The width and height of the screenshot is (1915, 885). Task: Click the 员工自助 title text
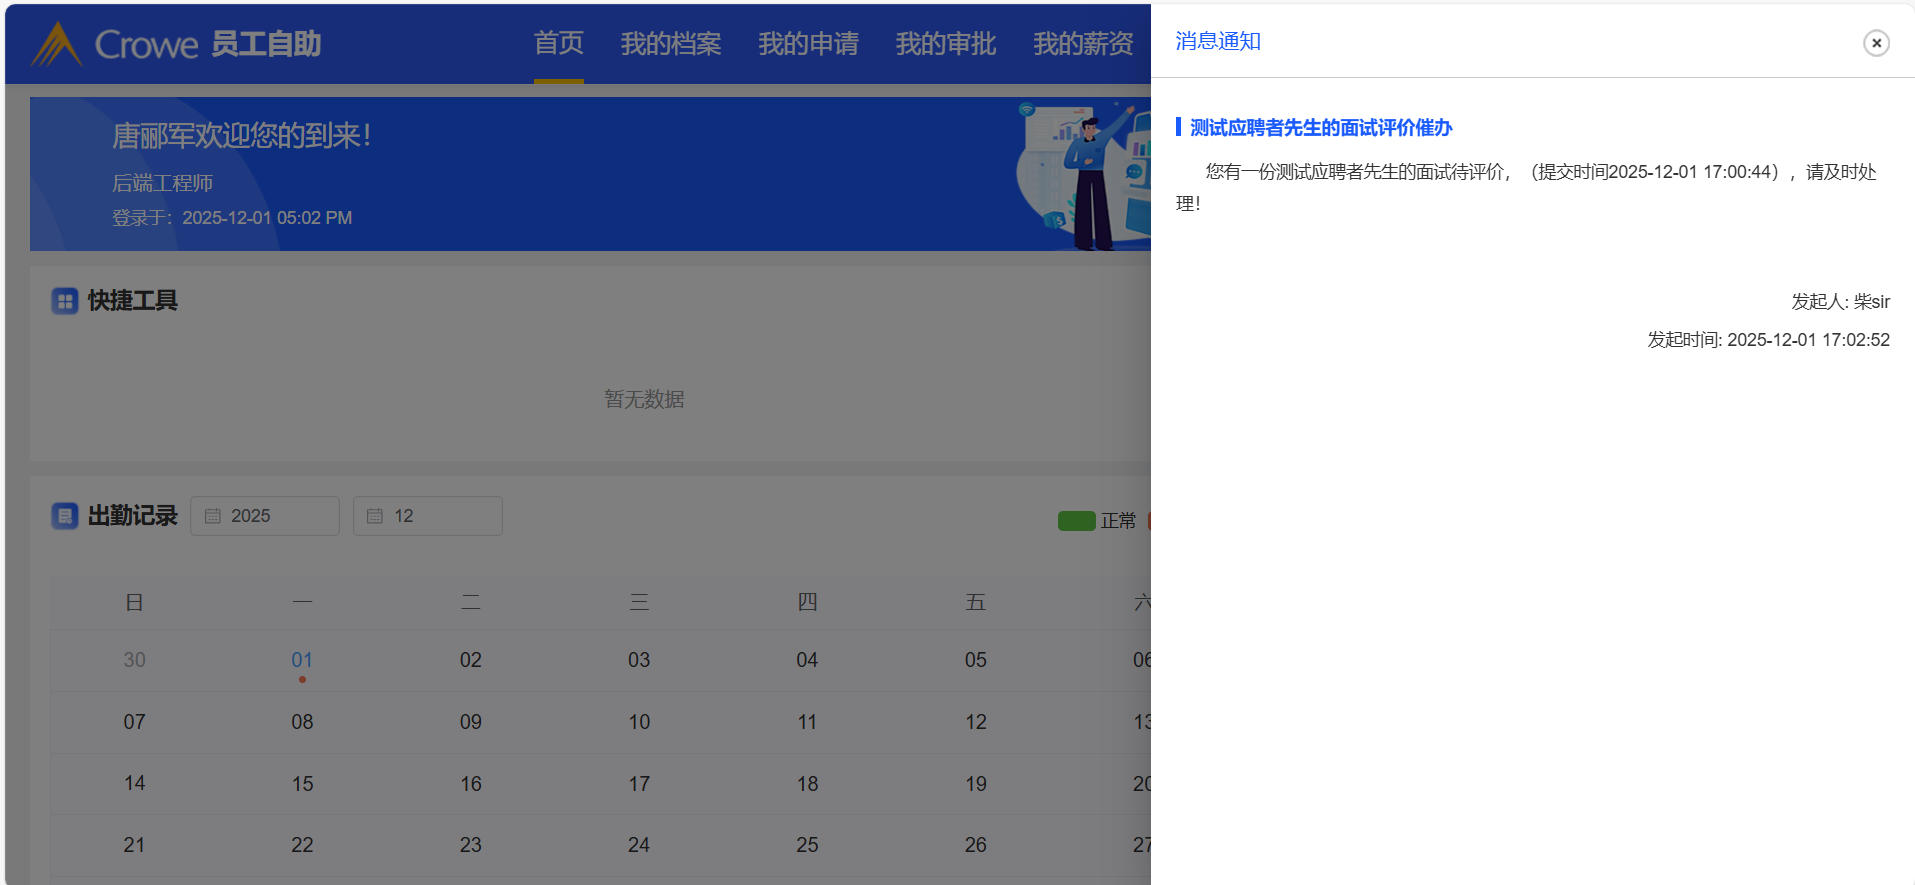[266, 44]
